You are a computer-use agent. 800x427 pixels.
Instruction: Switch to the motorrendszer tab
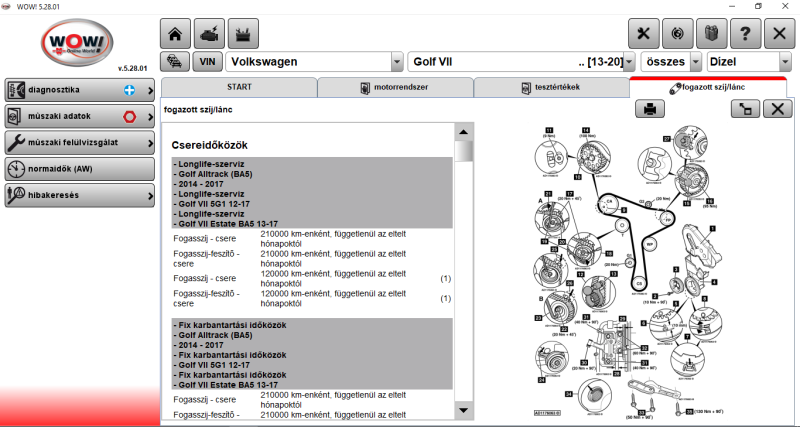(x=395, y=87)
